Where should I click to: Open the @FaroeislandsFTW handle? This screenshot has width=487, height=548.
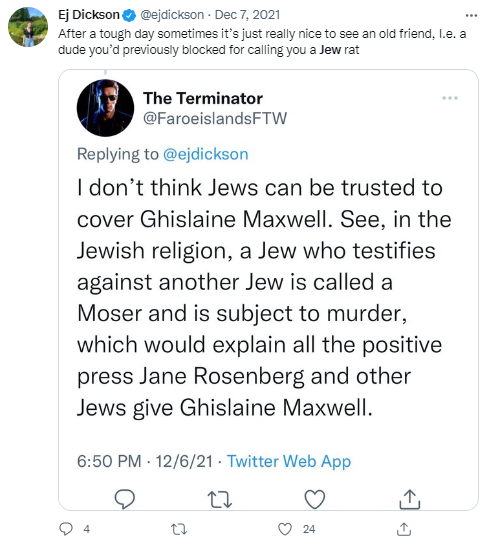[x=215, y=118]
